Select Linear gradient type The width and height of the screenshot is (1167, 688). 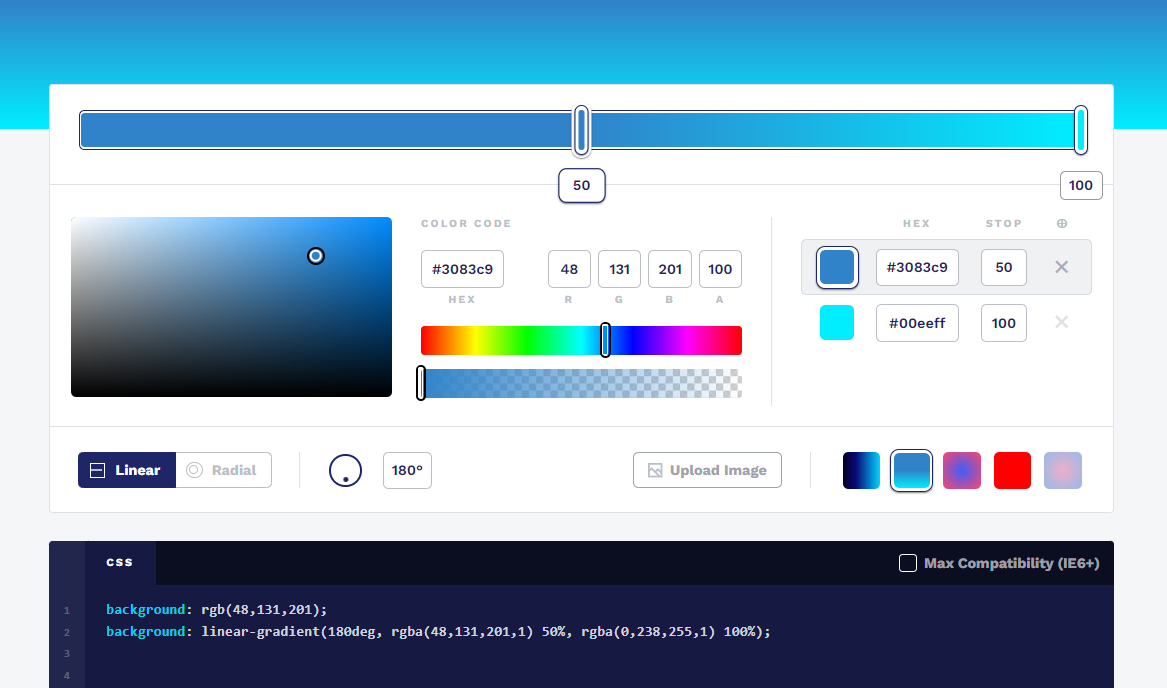tap(127, 470)
